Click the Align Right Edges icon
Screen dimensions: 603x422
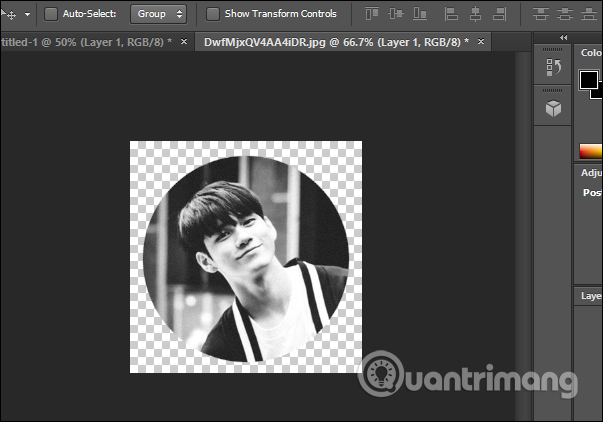coord(500,14)
